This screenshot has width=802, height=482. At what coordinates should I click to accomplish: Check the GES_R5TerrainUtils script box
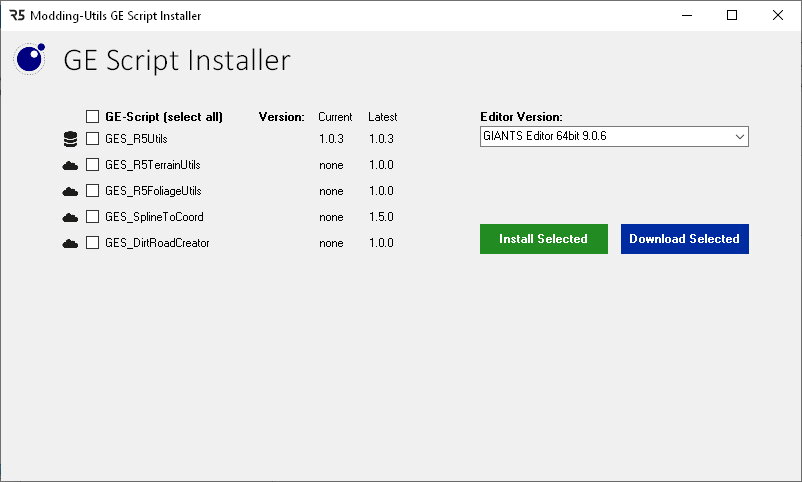[x=93, y=165]
